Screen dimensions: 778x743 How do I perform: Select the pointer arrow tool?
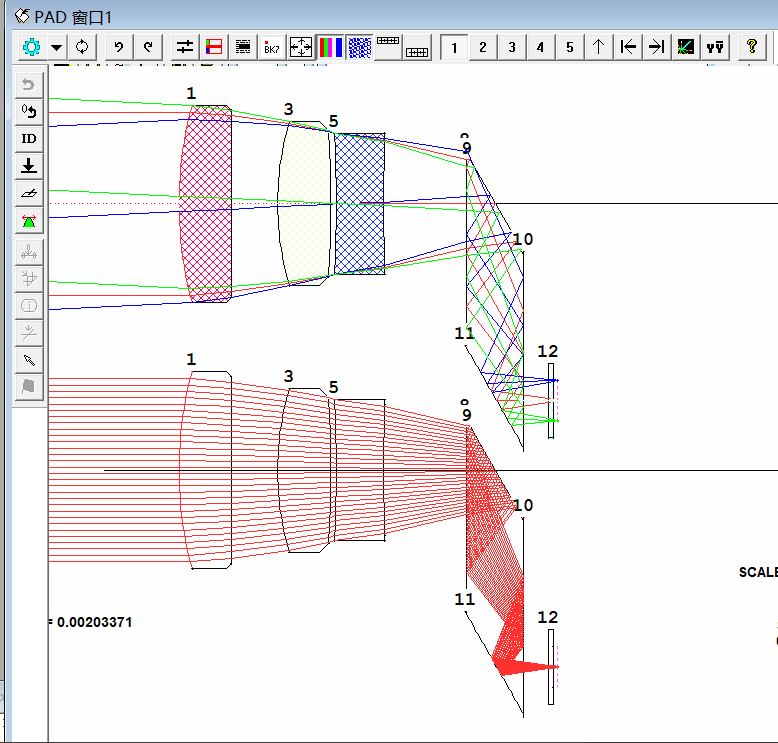point(29,359)
